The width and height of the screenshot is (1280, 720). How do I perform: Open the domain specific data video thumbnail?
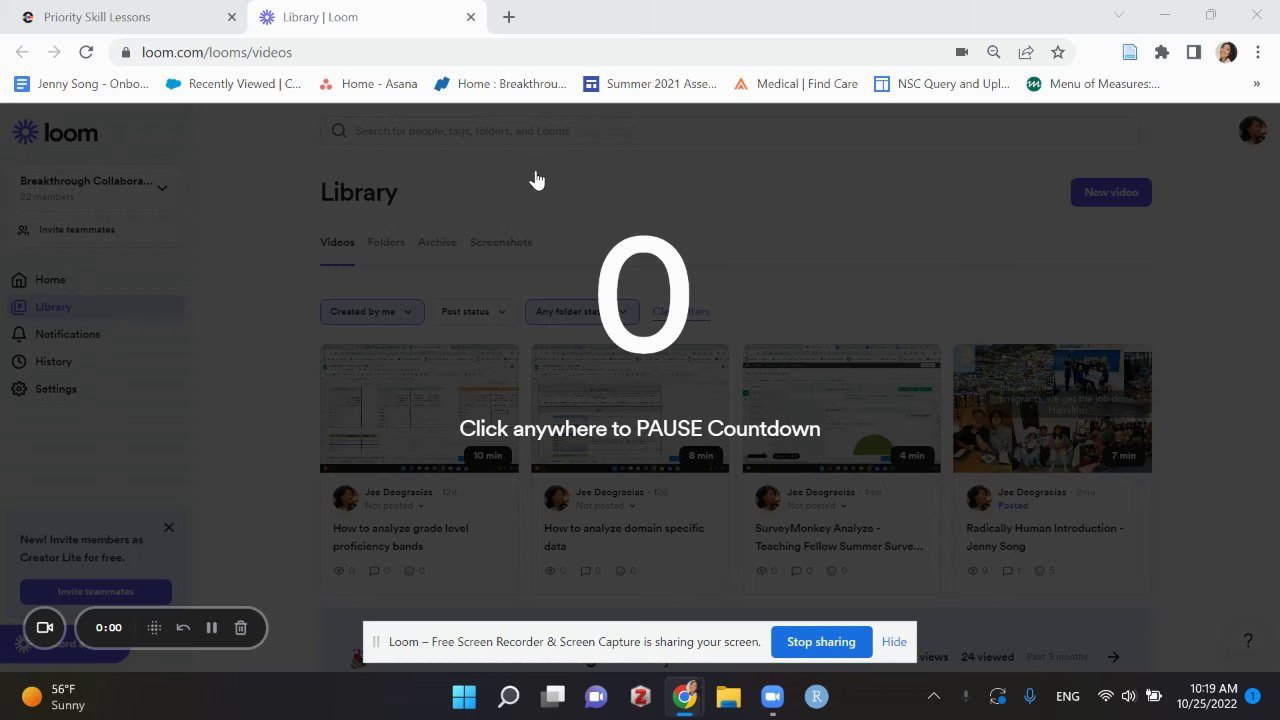pyautogui.click(x=630, y=408)
